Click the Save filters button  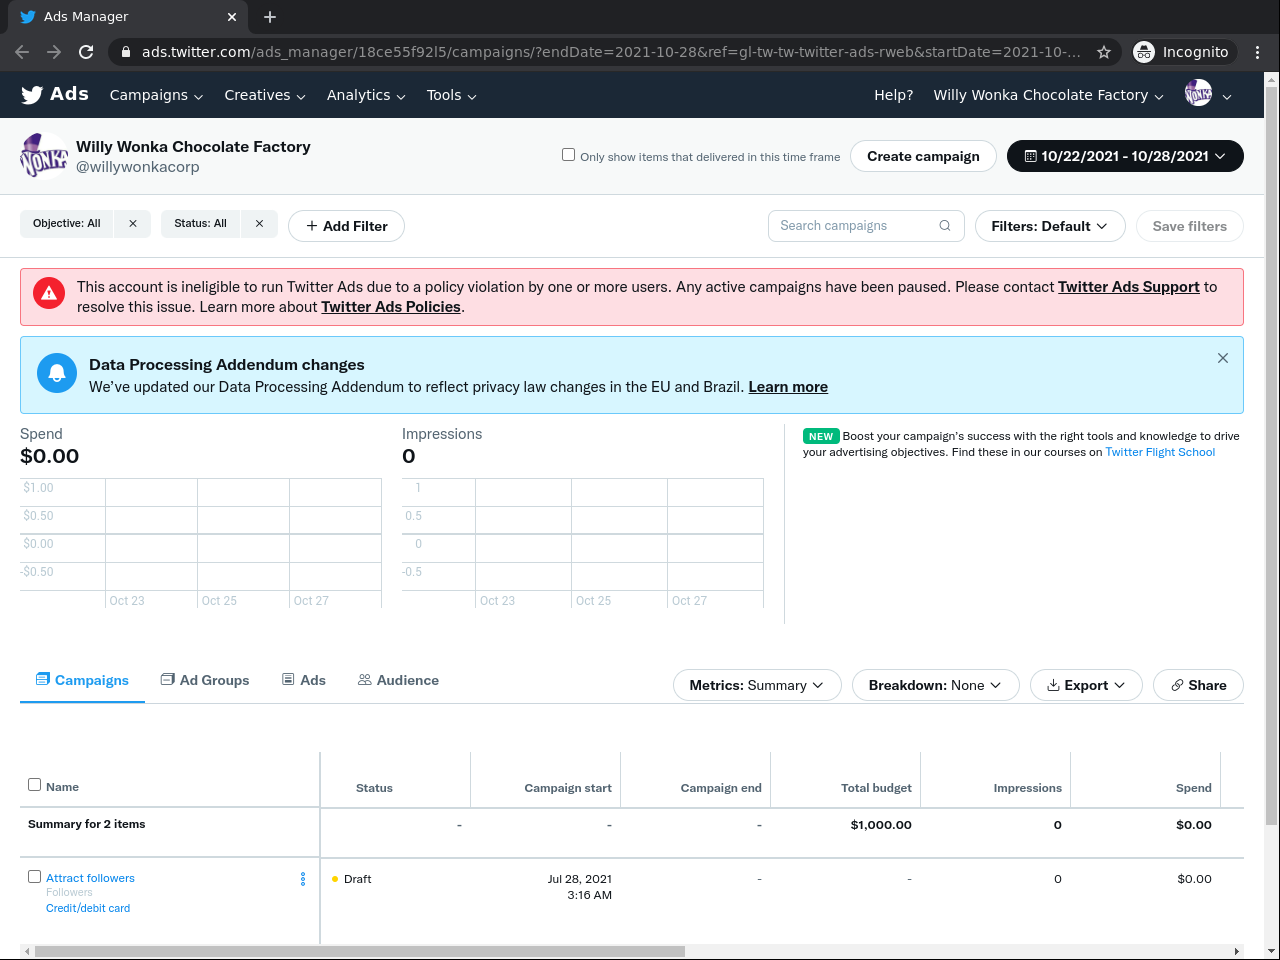click(1190, 226)
